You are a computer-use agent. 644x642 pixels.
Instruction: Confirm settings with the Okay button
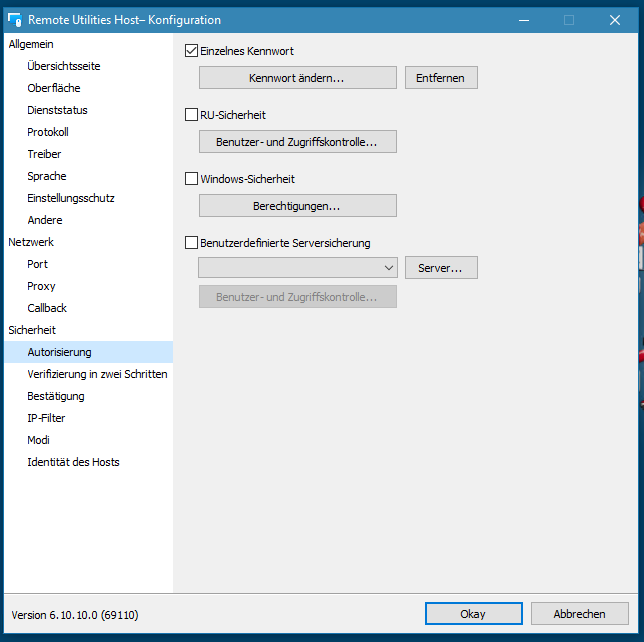473,614
